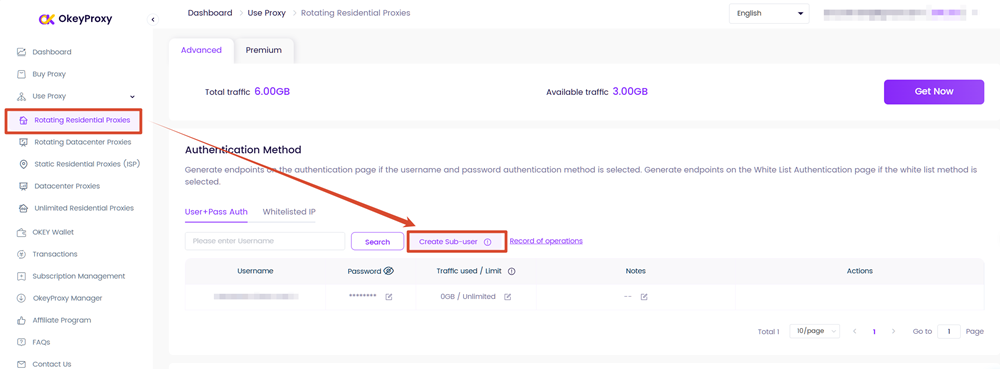This screenshot has width=1000, height=369.
Task: Edit the password with the pencil icon
Action: [388, 297]
